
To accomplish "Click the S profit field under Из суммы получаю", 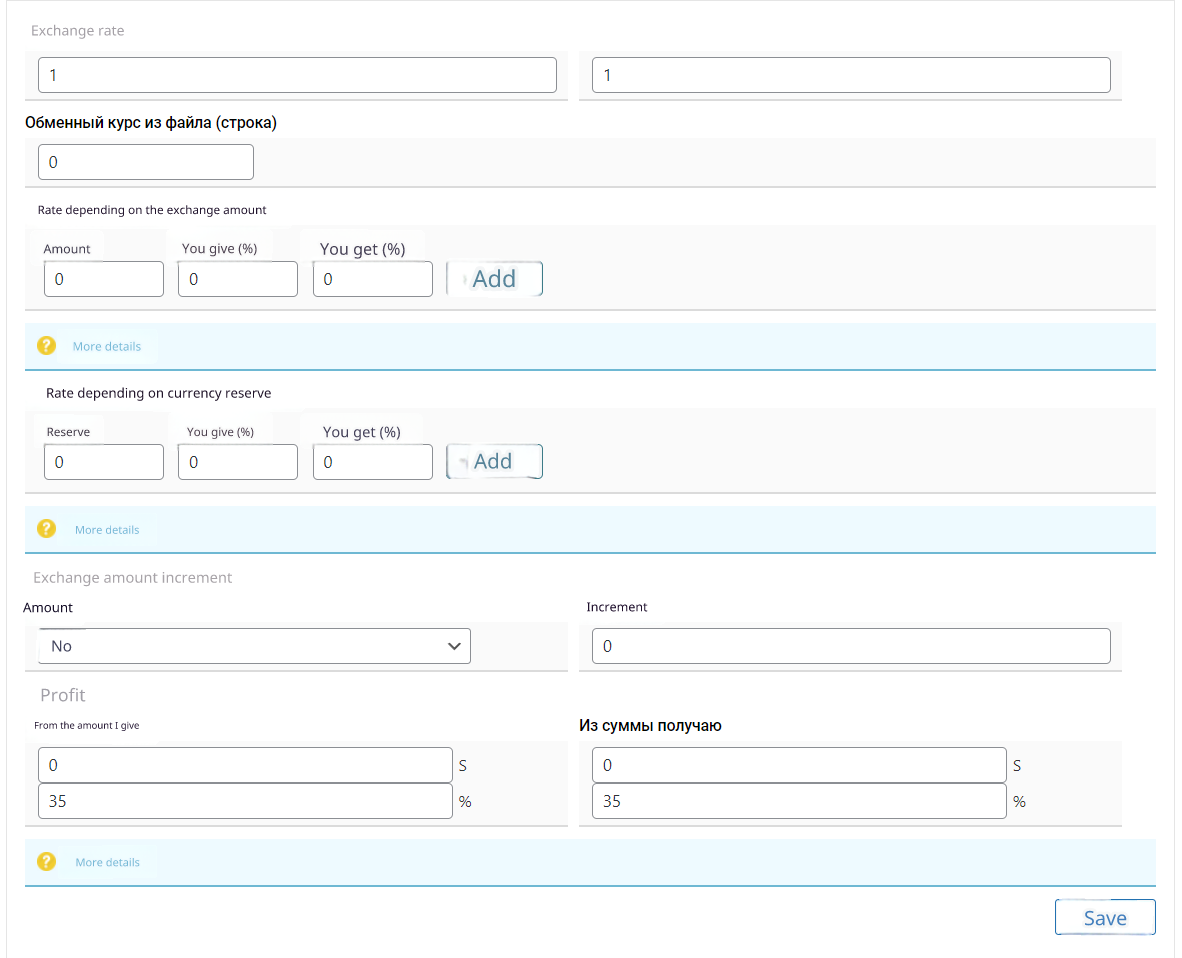I will tap(799, 765).
